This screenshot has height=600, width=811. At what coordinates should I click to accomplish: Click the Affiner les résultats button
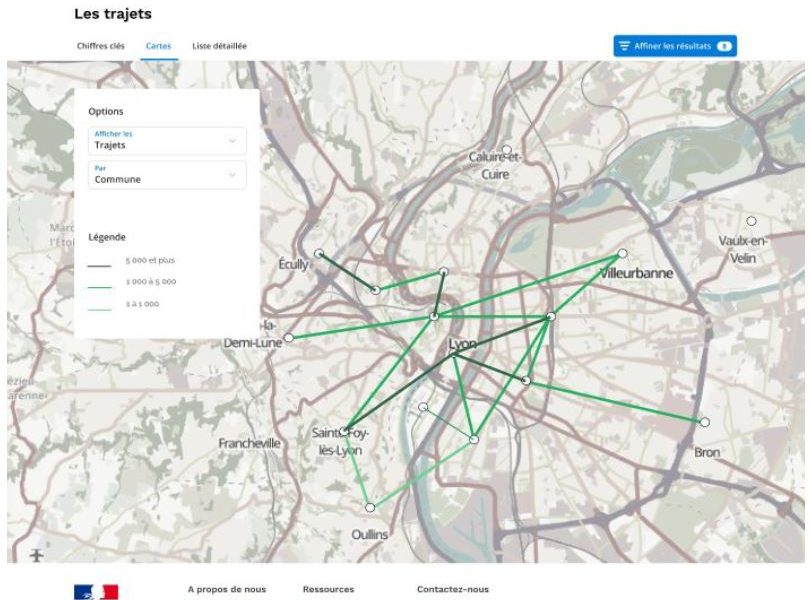[674, 46]
